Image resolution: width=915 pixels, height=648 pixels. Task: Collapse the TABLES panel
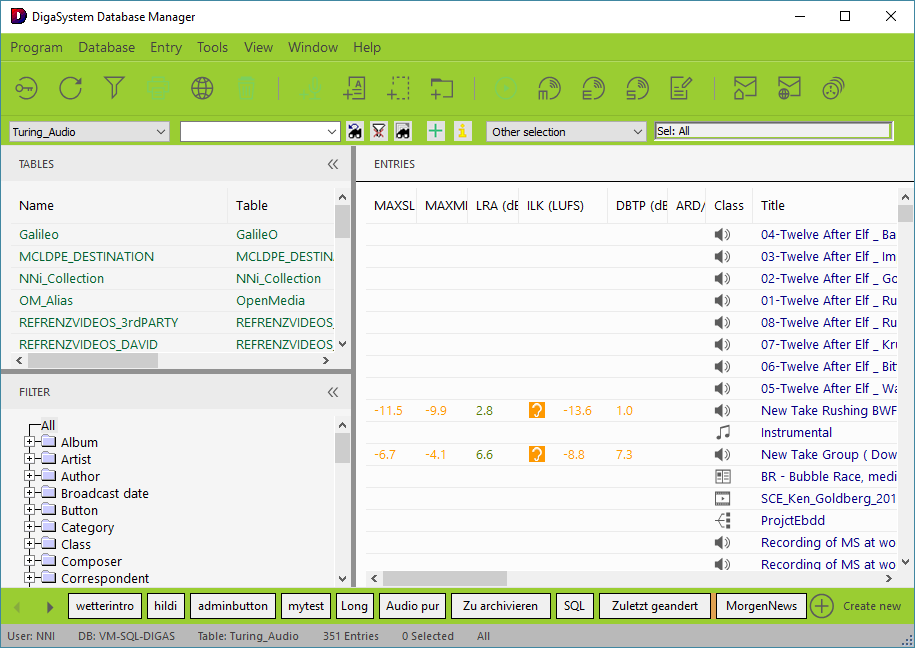[x=333, y=164]
